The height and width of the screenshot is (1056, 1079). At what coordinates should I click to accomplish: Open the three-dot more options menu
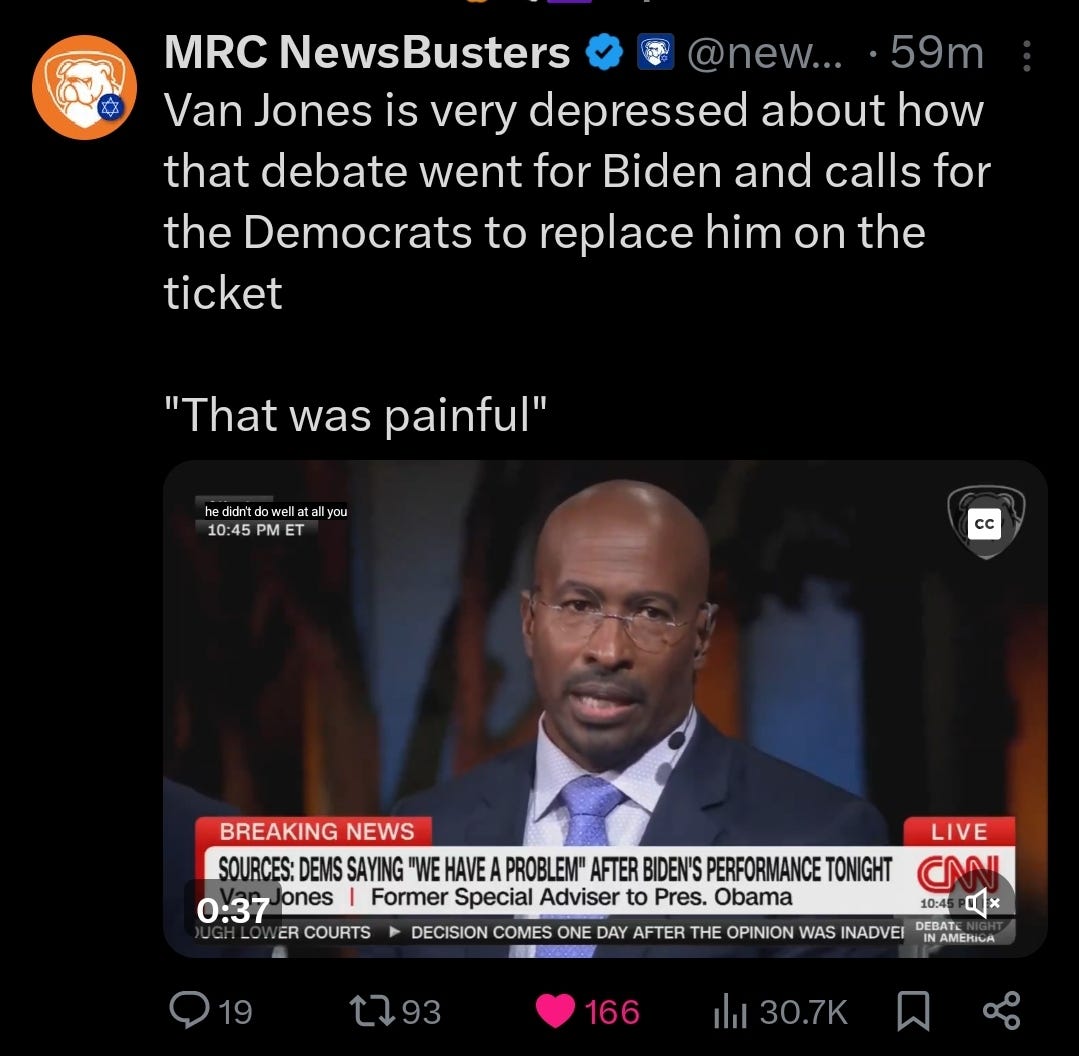pyautogui.click(x=1026, y=56)
